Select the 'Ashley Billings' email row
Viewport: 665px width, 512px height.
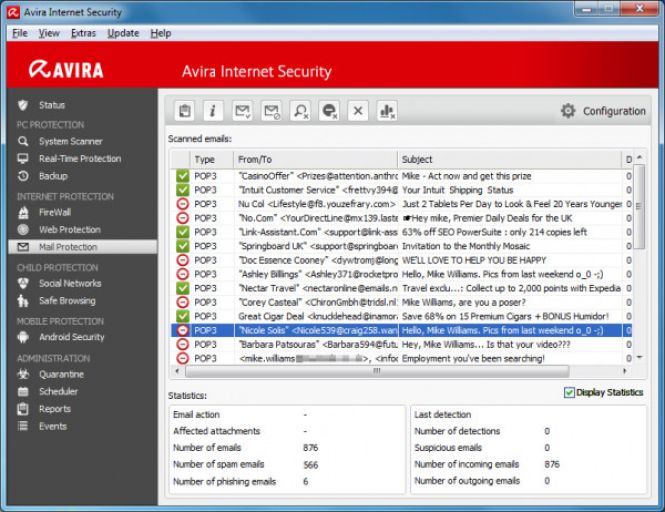401,274
